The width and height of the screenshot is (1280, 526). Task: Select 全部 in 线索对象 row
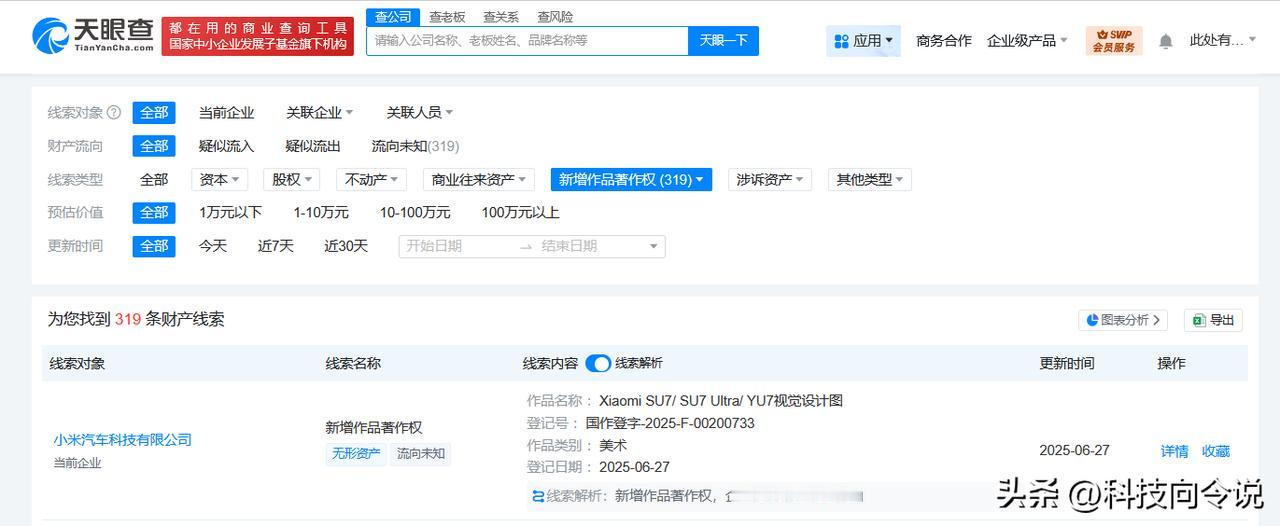[154, 113]
